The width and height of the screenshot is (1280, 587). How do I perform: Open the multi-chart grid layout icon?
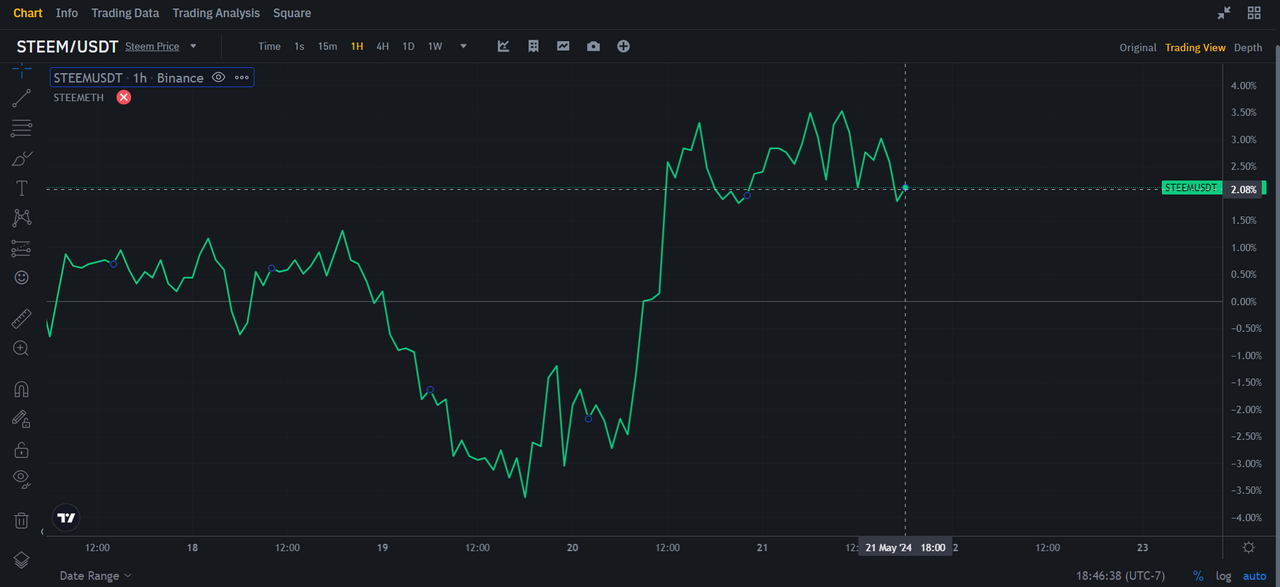(1254, 13)
